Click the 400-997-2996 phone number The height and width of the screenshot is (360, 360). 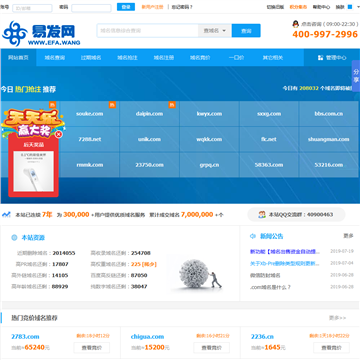coord(325,34)
